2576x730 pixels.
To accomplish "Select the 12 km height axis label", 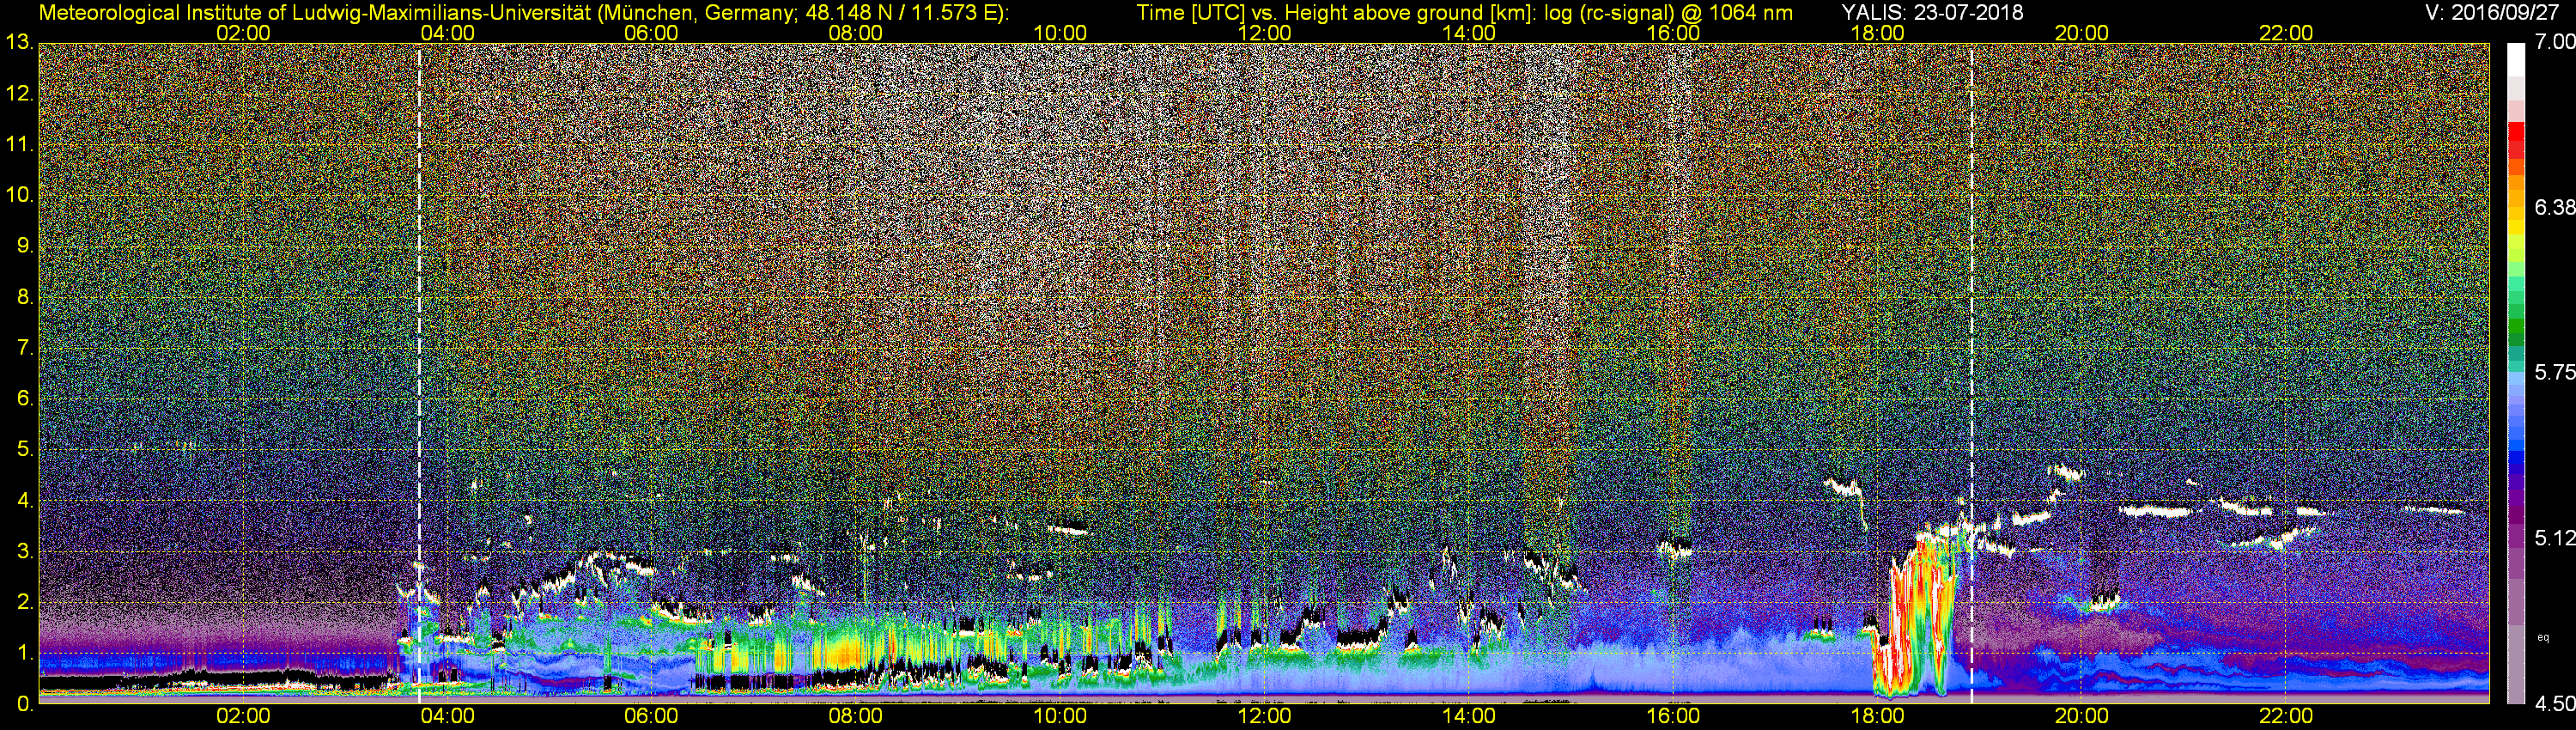I will pyautogui.click(x=19, y=94).
